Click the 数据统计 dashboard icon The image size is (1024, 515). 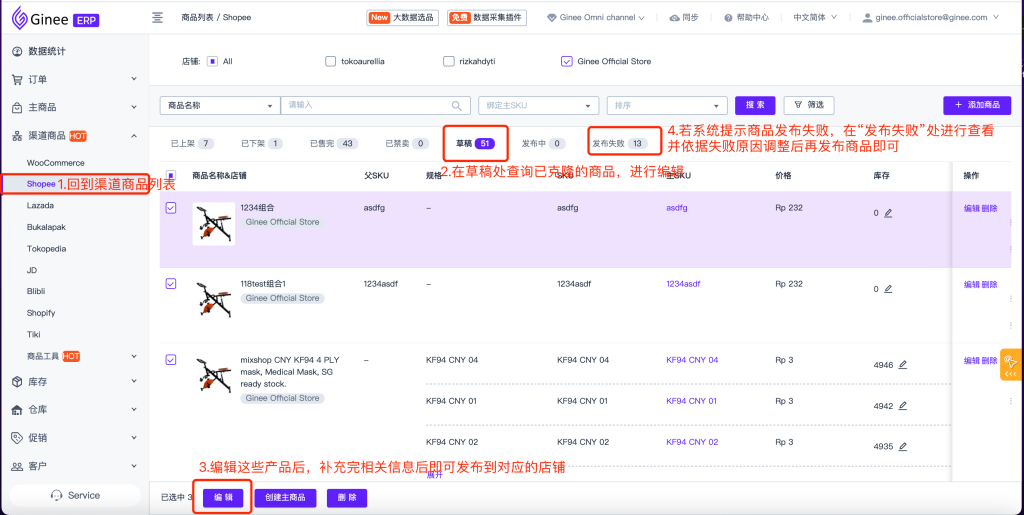[18, 51]
